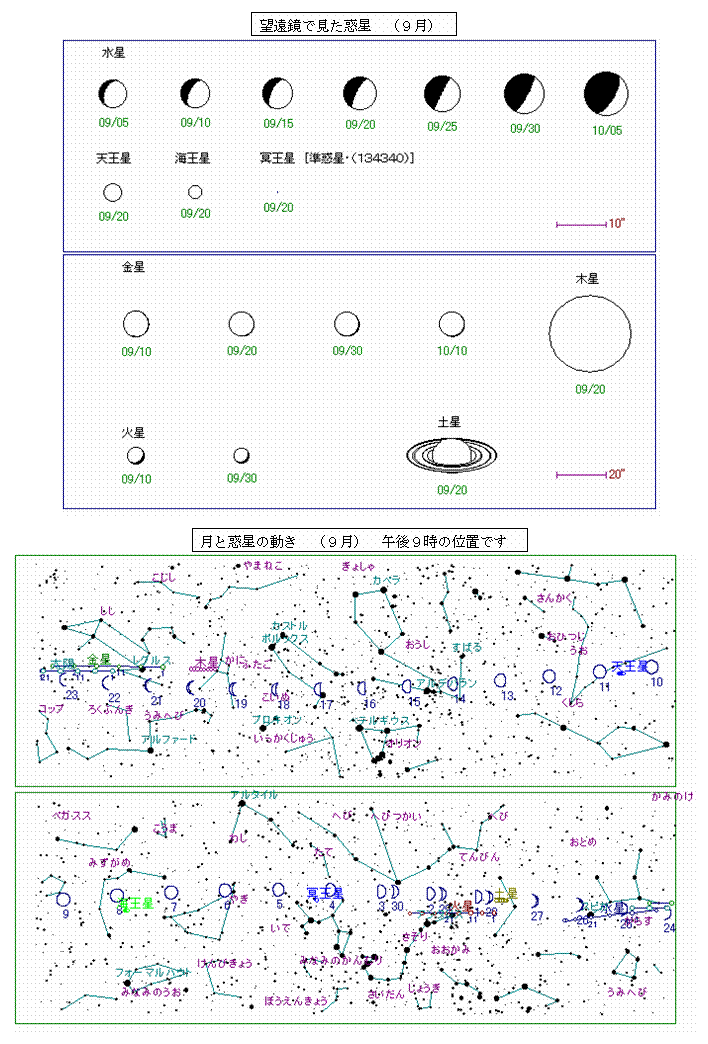This screenshot has width=708, height=1044.
Task: Select the アルファード star label
Action: tap(169, 739)
